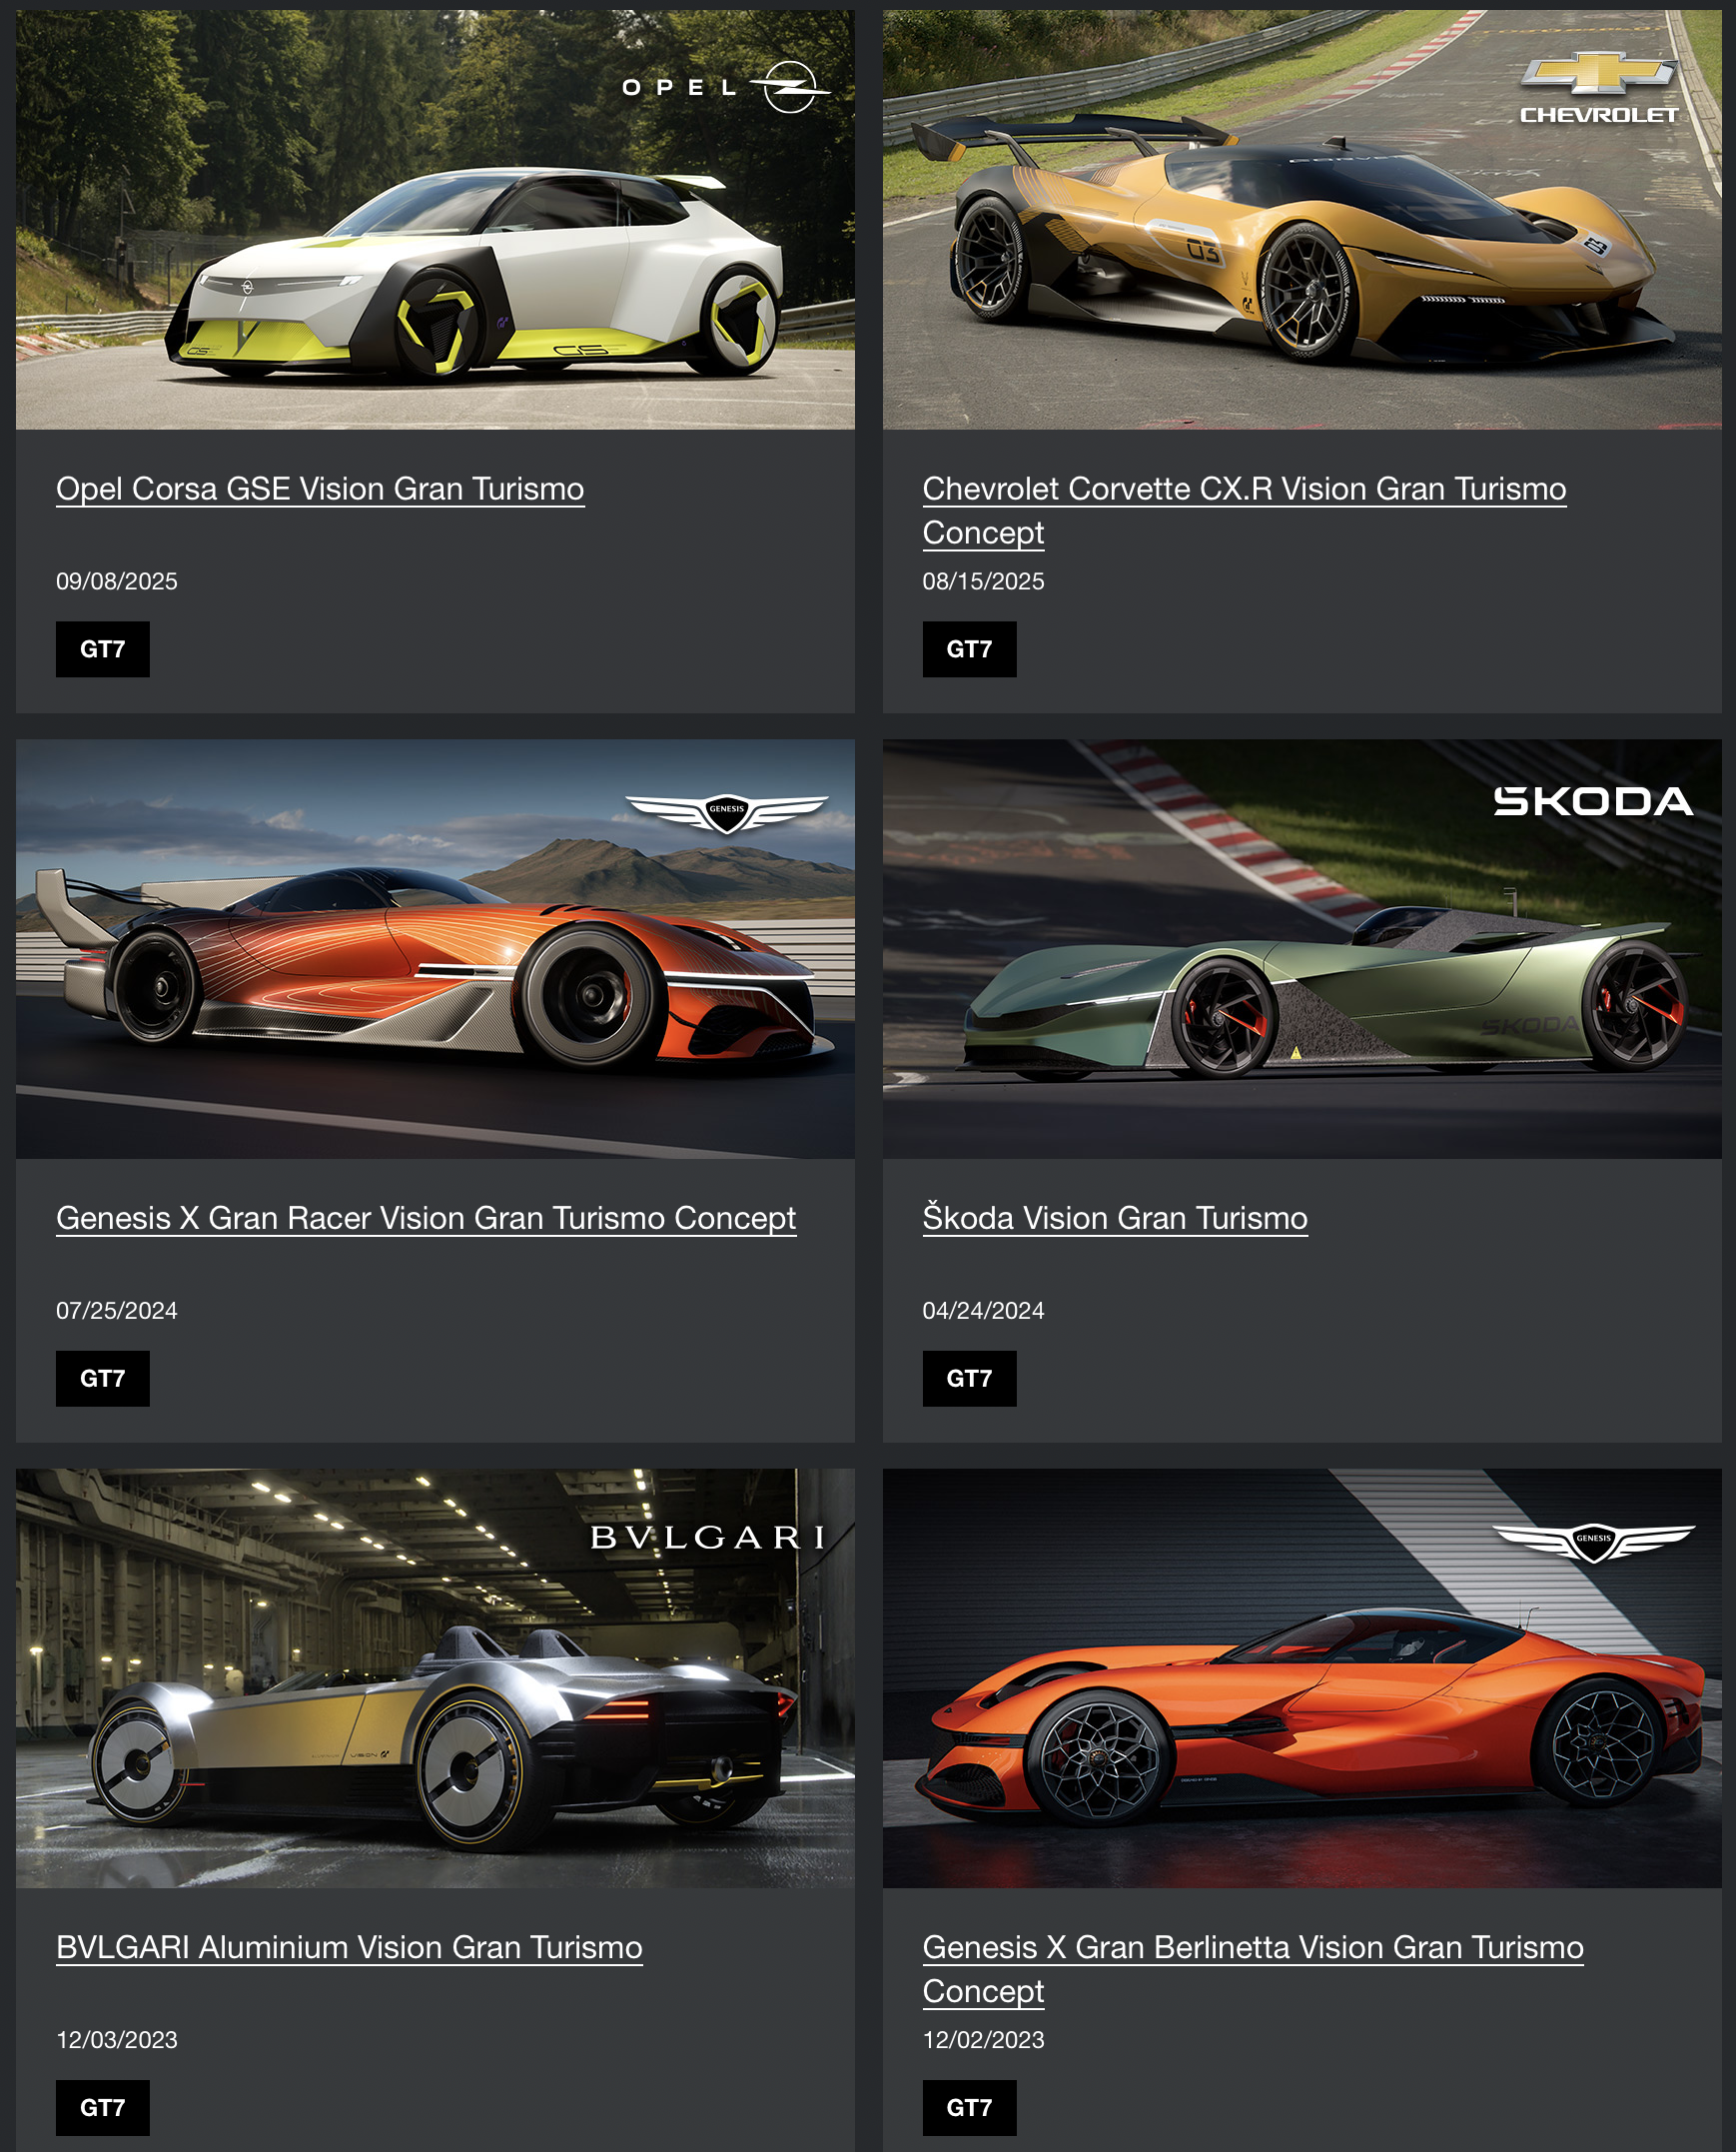Click the GT7 tag under the Opel Corsa card
The height and width of the screenshot is (2152, 1736).
coord(103,649)
